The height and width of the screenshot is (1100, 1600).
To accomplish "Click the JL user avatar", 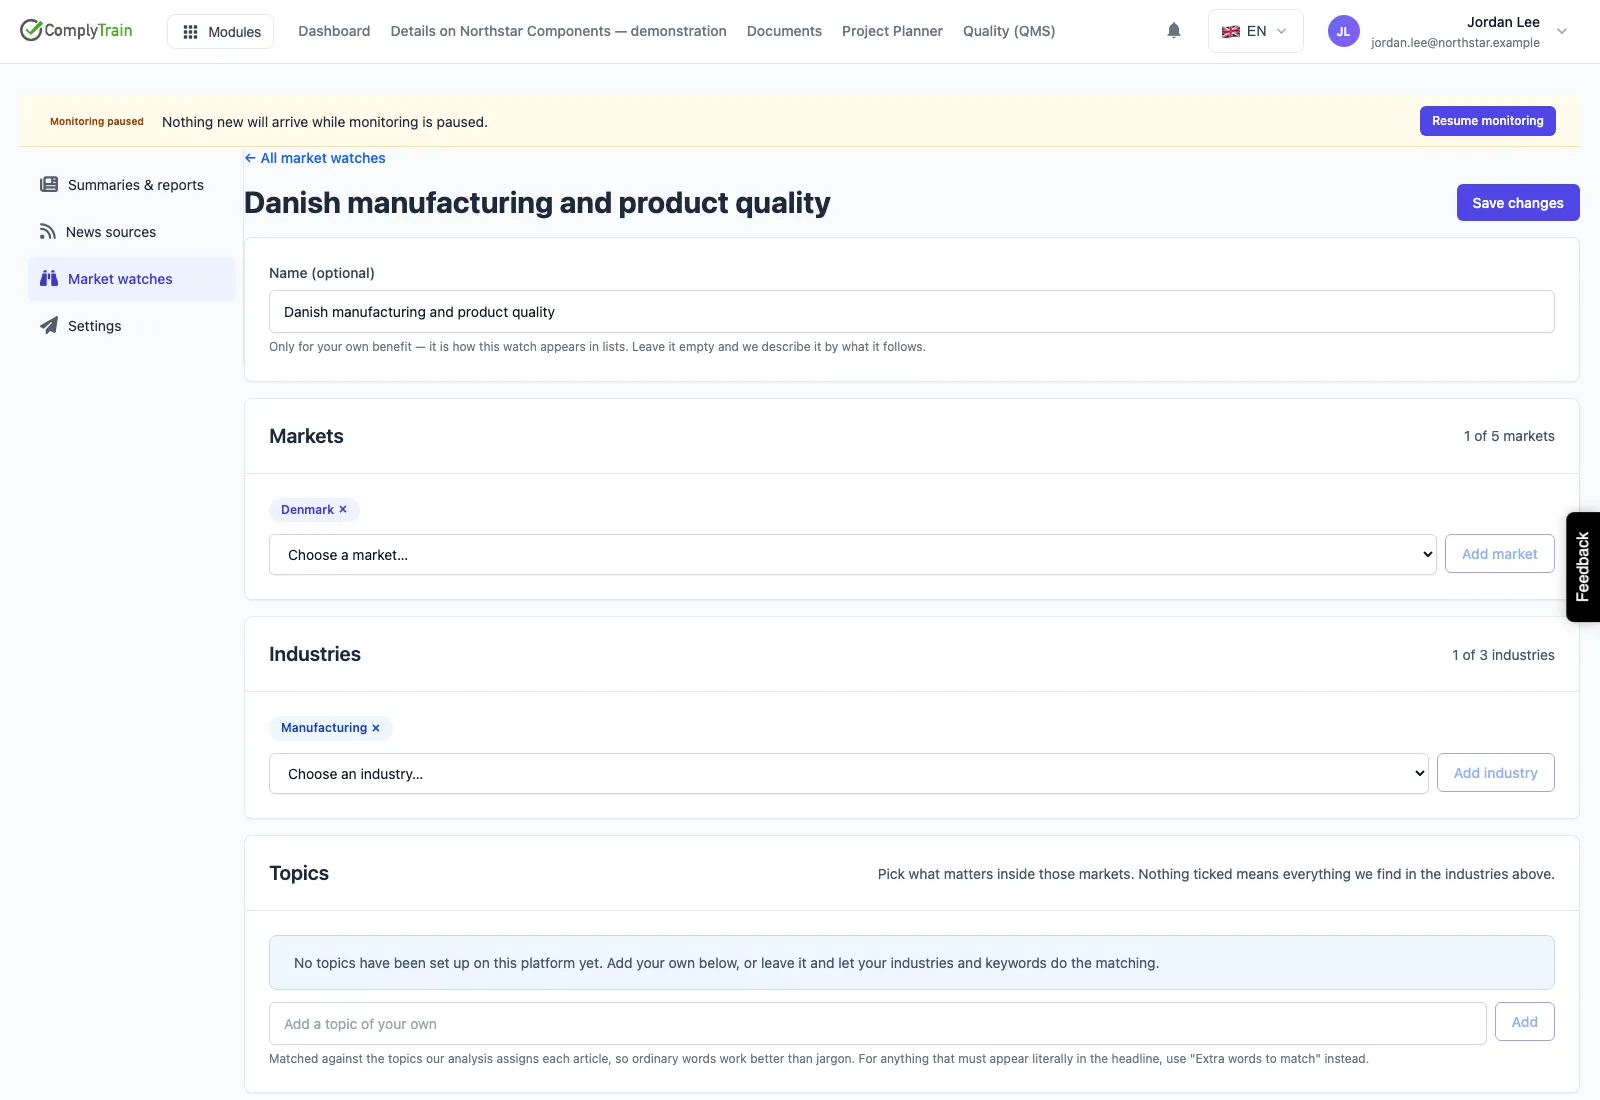I will 1343,31.
